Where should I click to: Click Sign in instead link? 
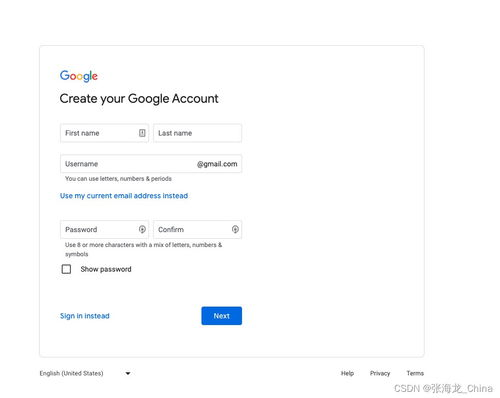pos(85,316)
